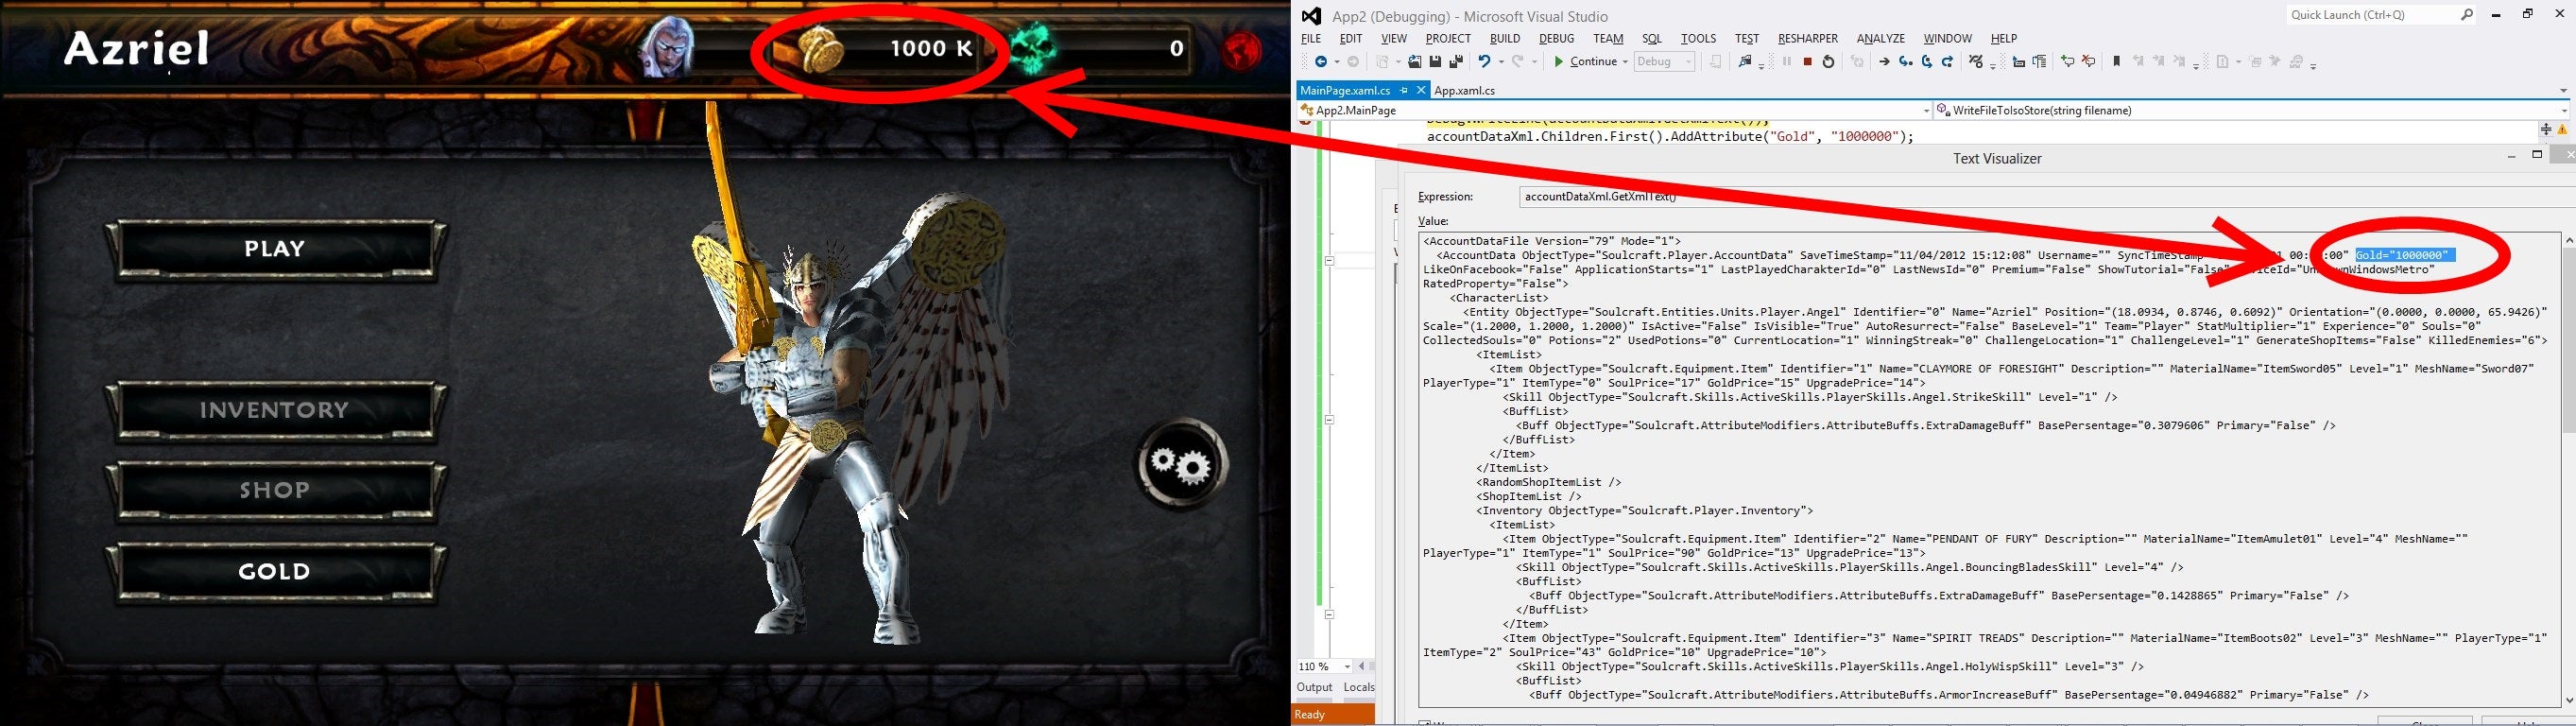Toggle a bookmark on the current line

click(x=2117, y=62)
